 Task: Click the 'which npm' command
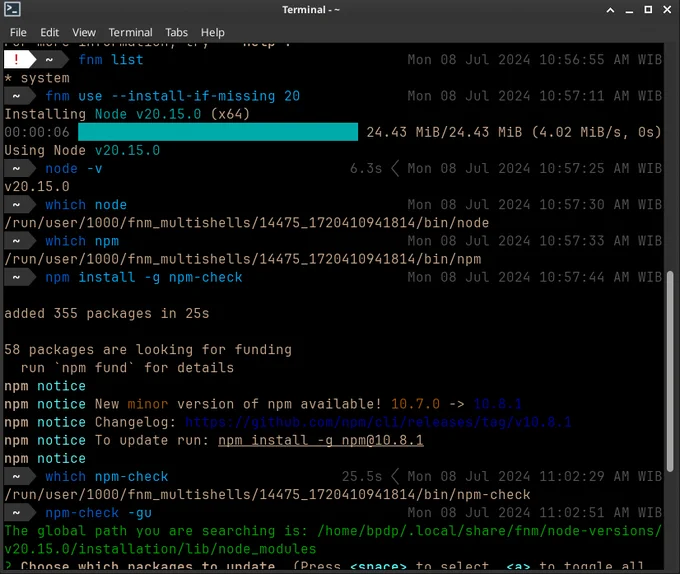click(x=82, y=241)
